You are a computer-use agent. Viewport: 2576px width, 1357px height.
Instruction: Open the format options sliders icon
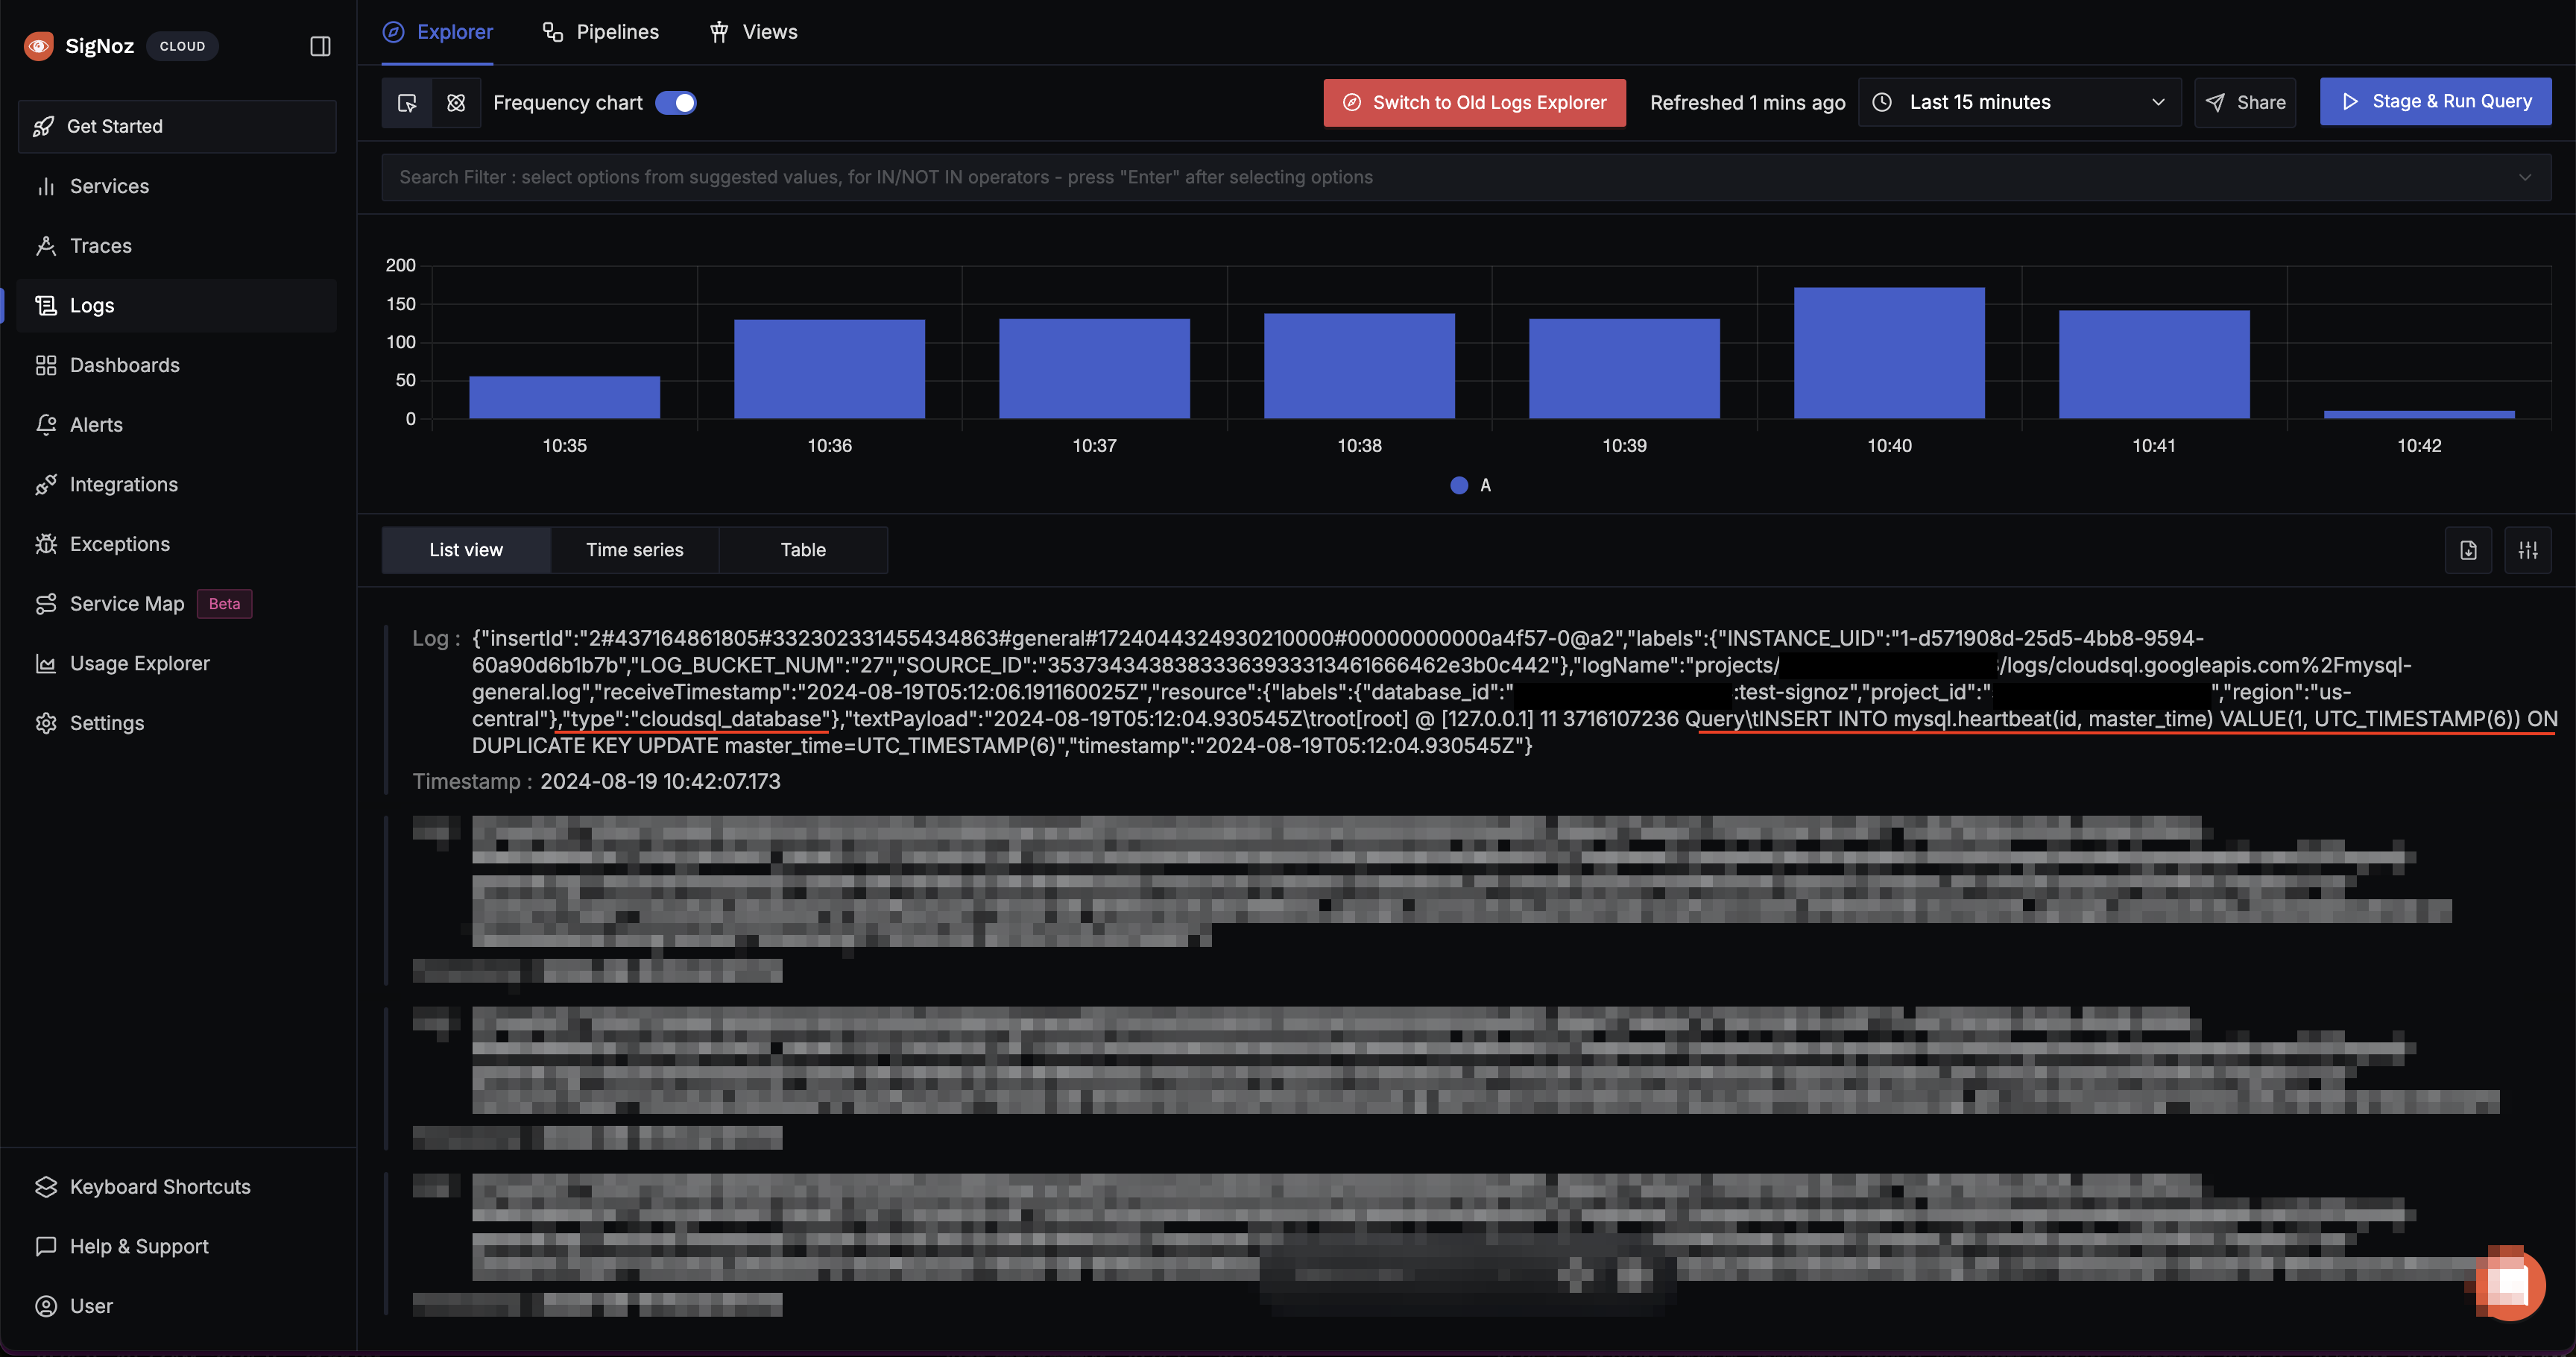coord(2528,550)
